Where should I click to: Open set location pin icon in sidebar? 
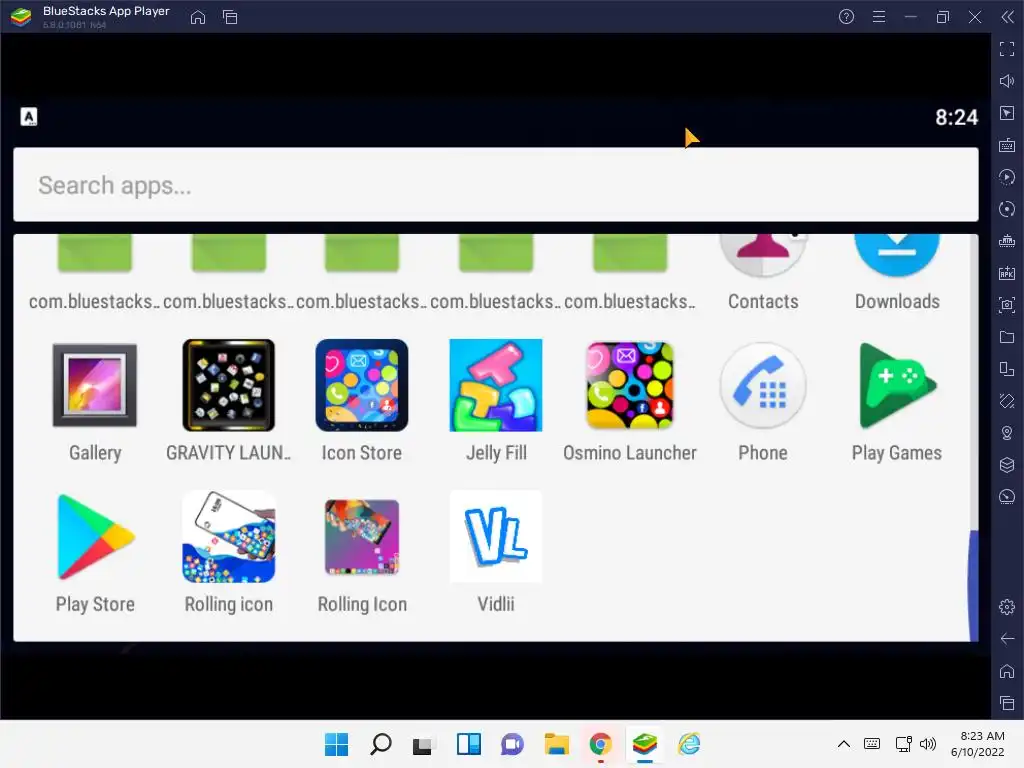(1007, 433)
